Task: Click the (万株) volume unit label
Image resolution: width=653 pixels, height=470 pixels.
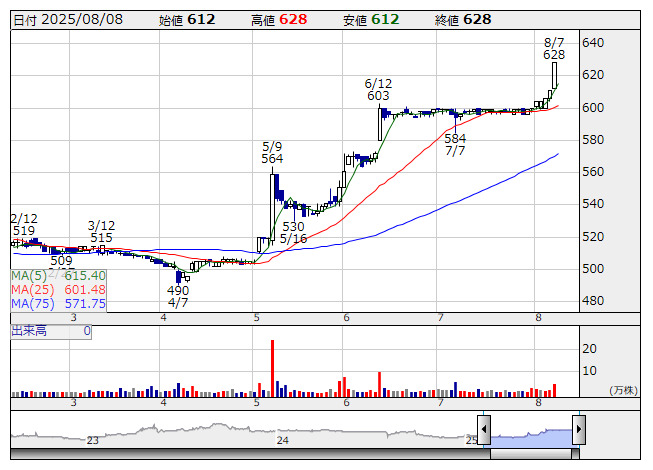Action: pos(623,390)
